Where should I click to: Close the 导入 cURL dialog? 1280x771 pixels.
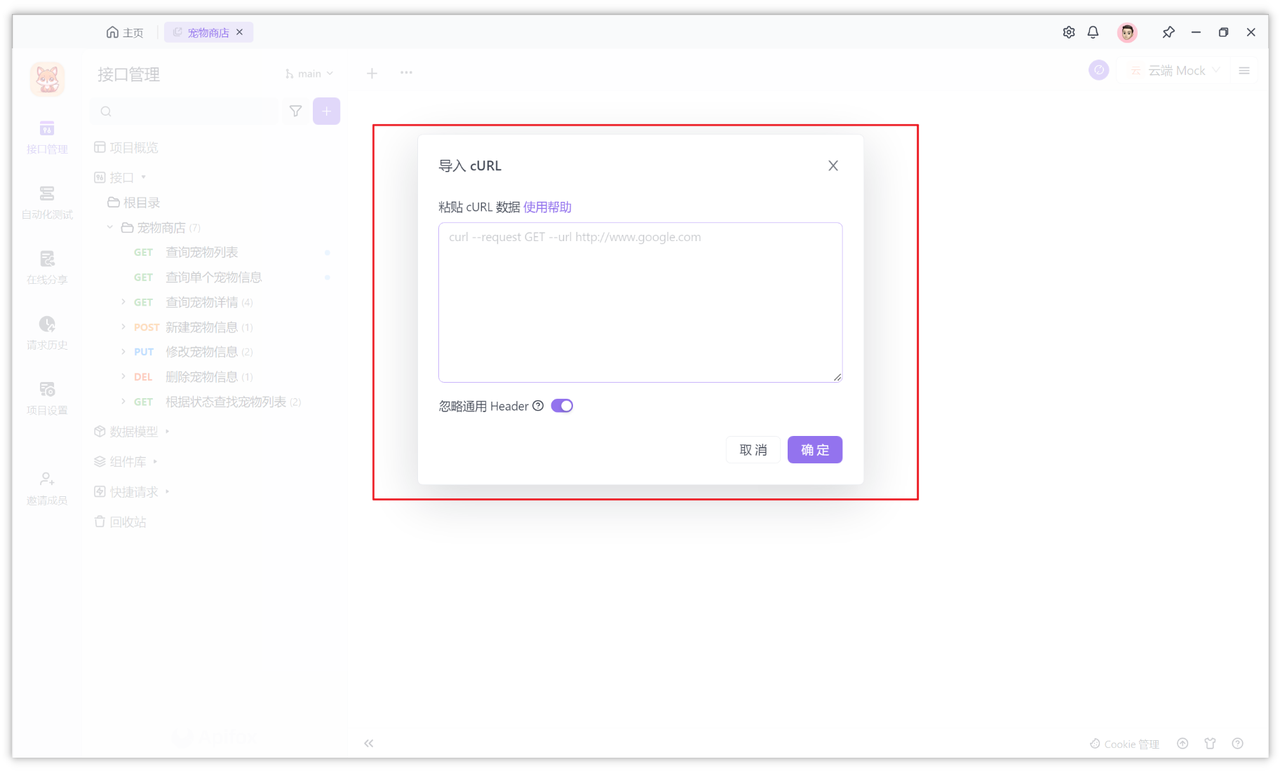tap(833, 166)
